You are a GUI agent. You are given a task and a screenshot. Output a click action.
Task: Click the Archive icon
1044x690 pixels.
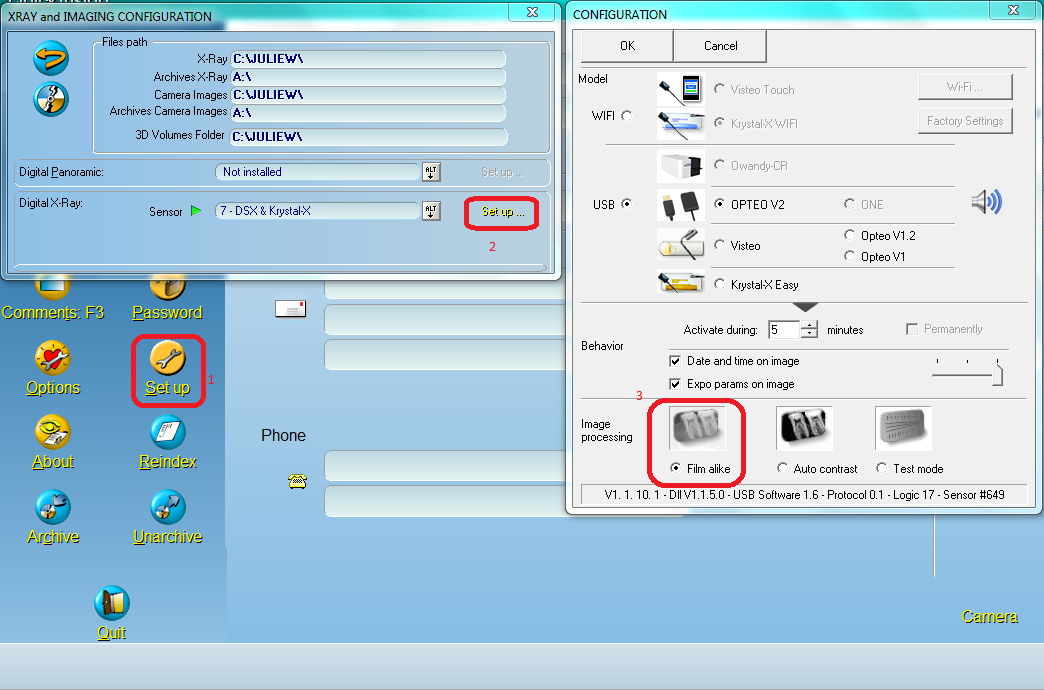pos(52,507)
